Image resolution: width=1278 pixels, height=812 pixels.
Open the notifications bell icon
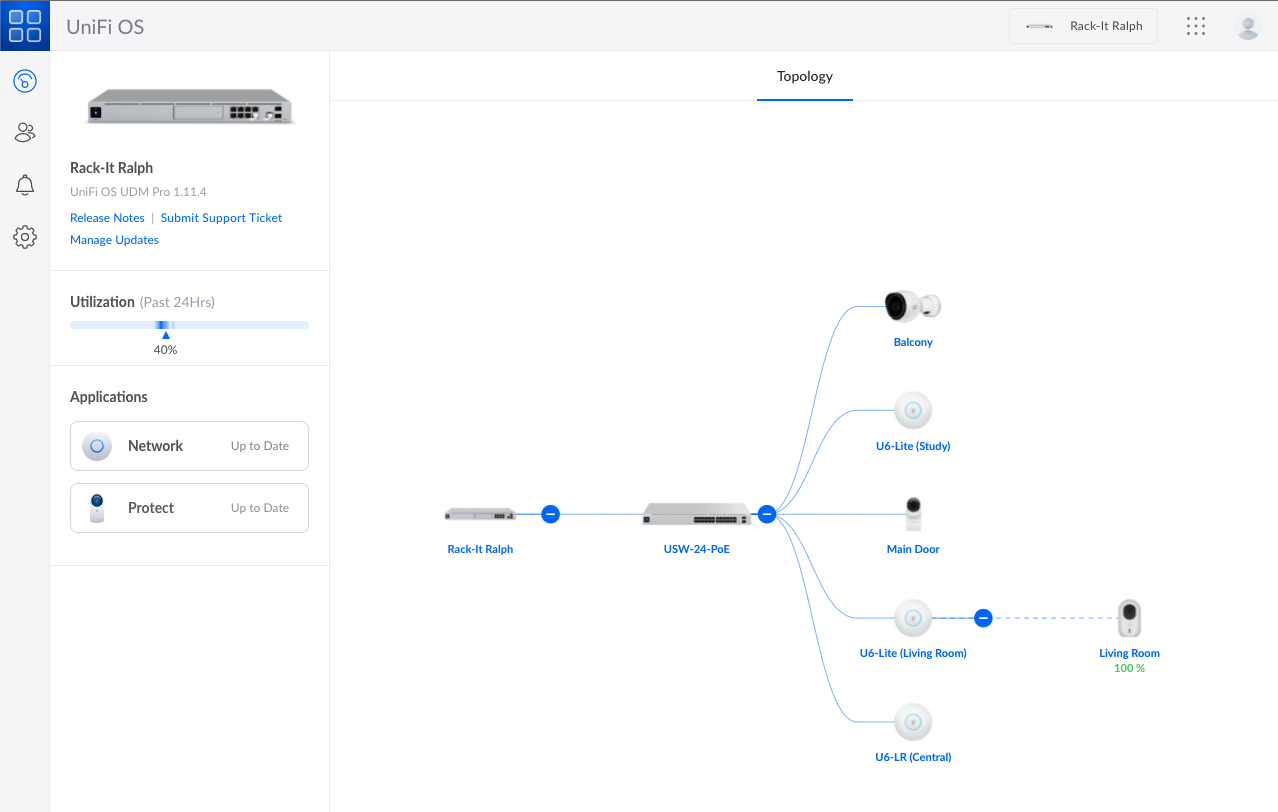point(25,185)
